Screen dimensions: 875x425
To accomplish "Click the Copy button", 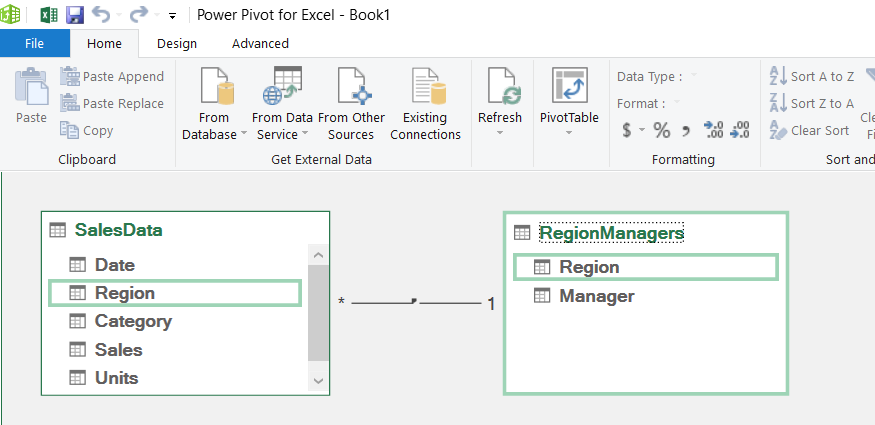I will (x=86, y=131).
